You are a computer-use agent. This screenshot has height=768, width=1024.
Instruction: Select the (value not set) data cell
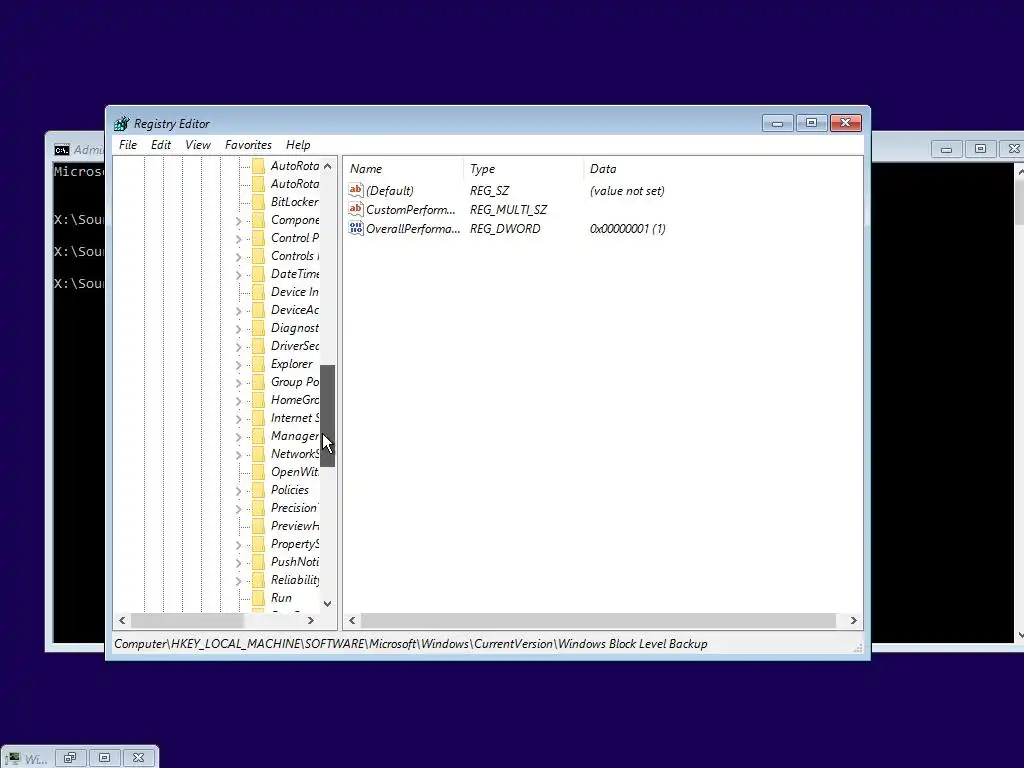click(627, 191)
